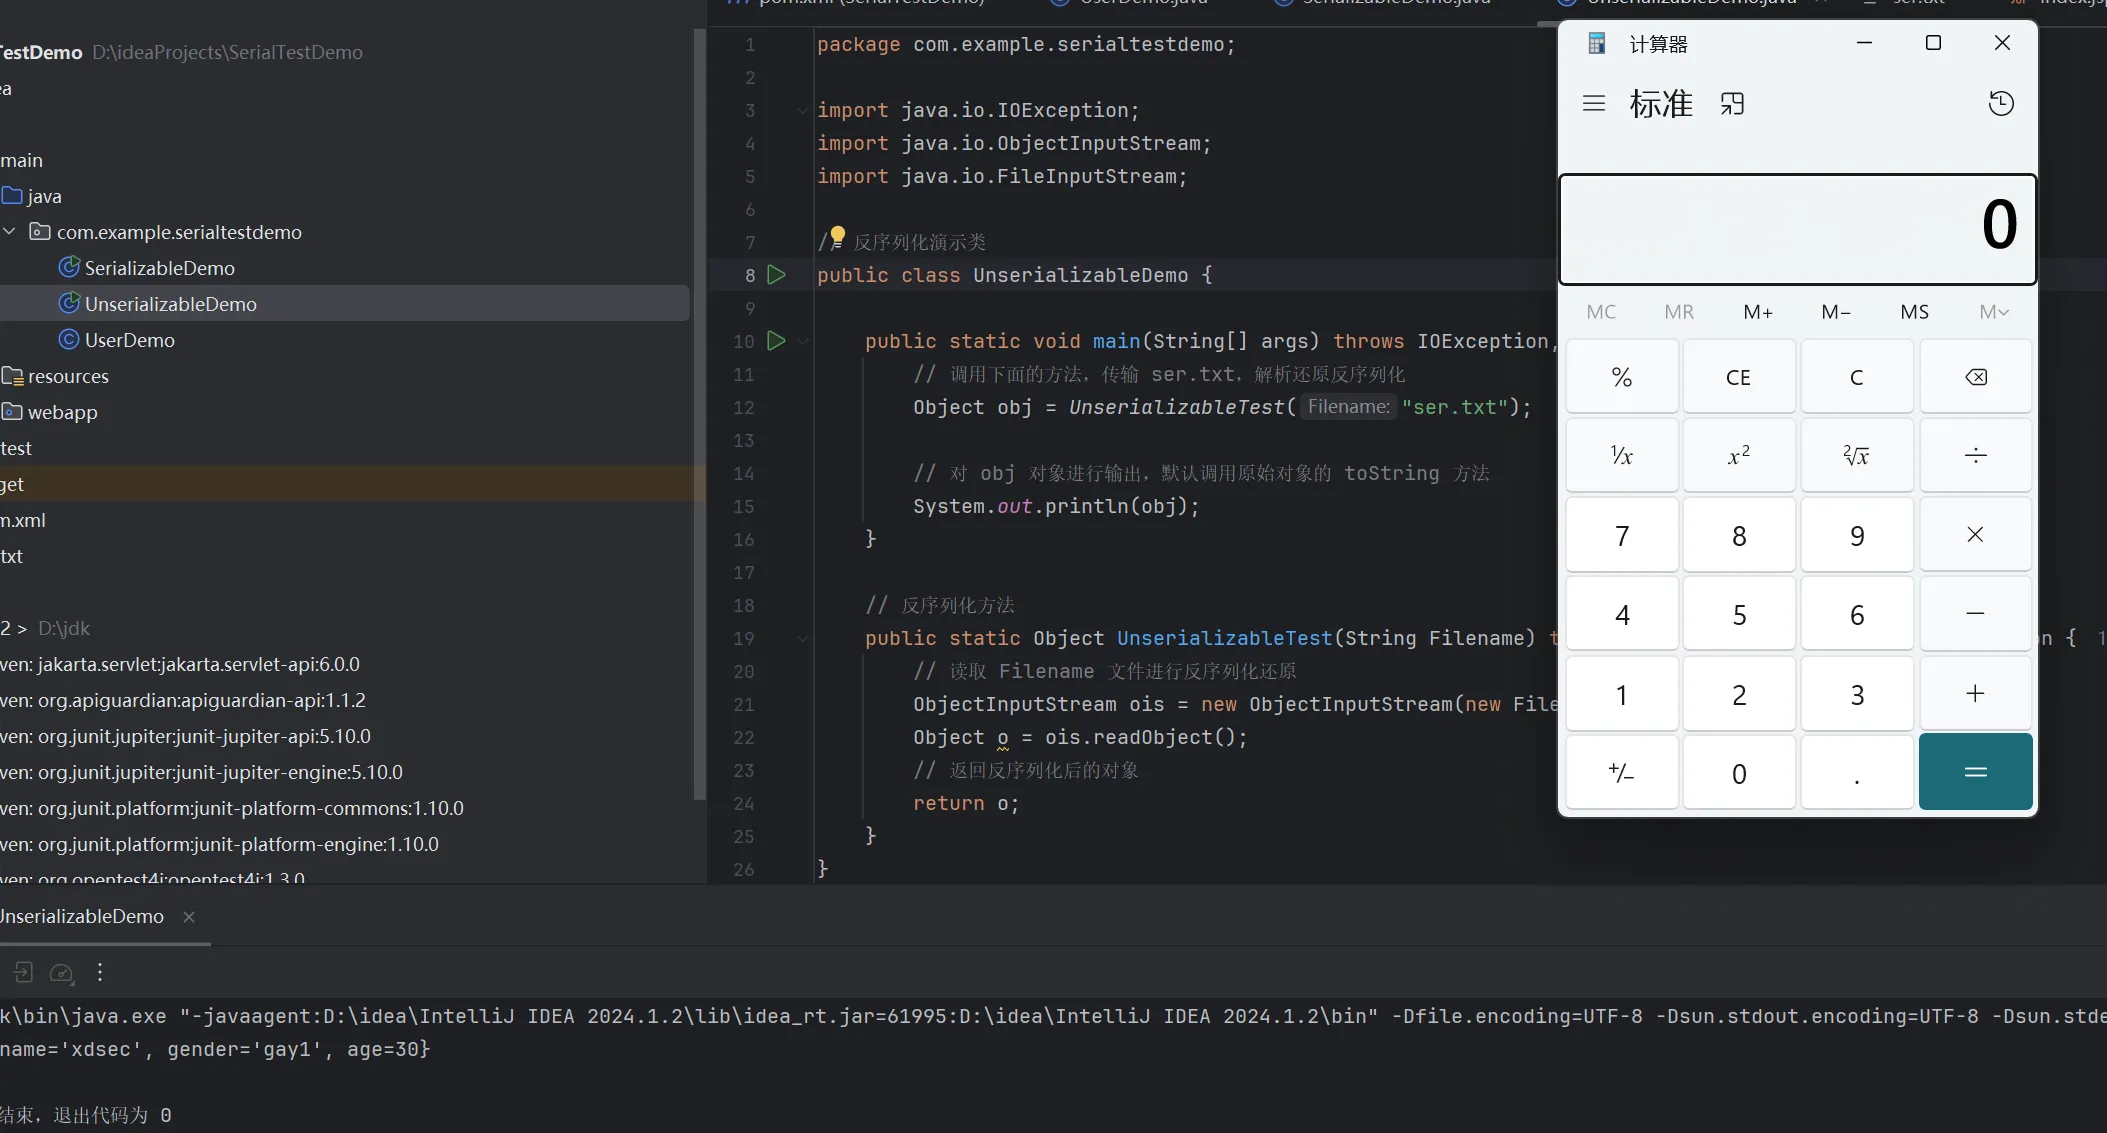Open the calculator memory list dropdown (M∨)
Viewport: 2107px width, 1133px height.
[x=1993, y=312]
